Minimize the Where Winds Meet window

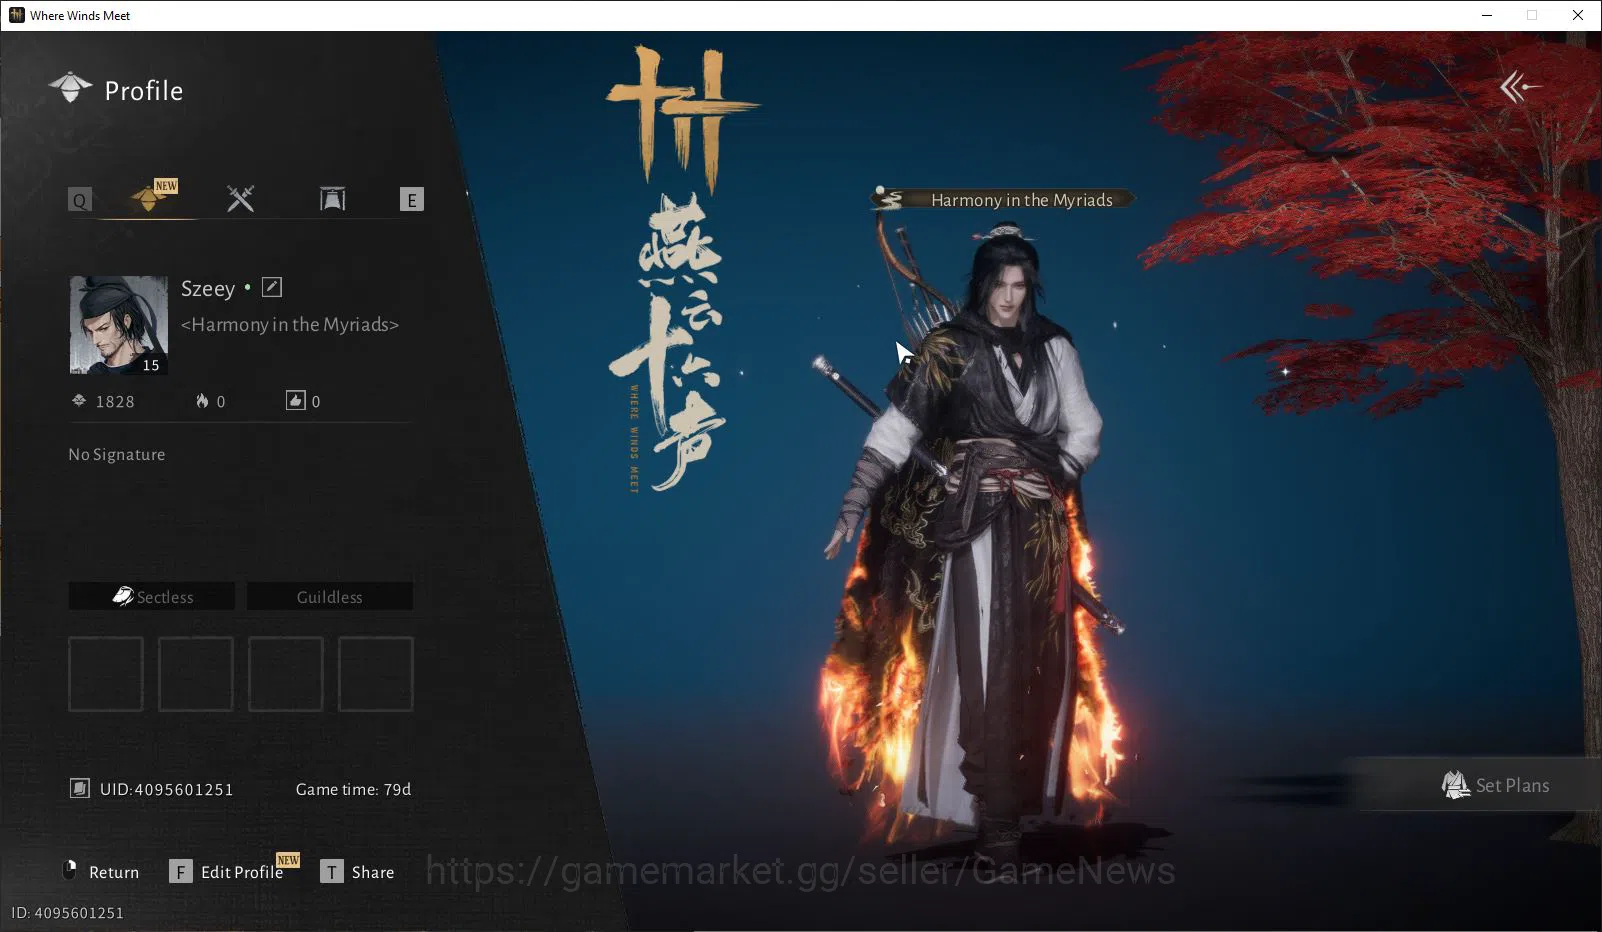pos(1487,15)
